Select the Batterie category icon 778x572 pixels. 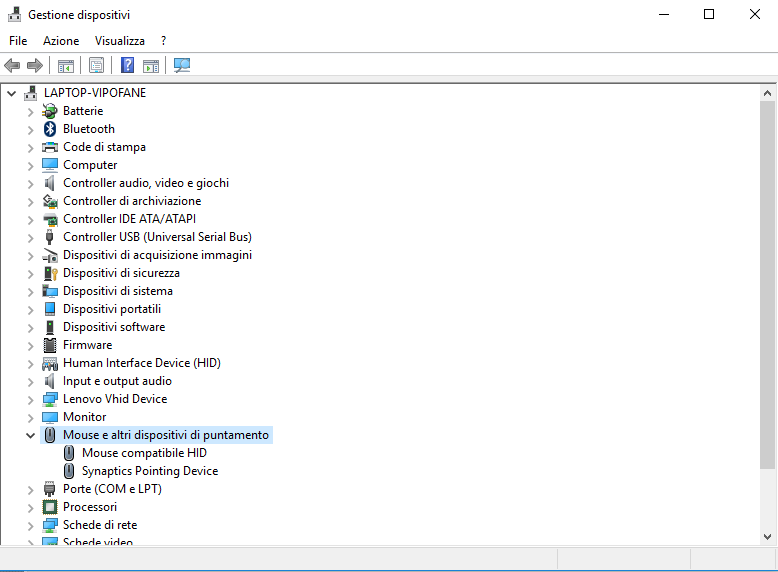point(50,111)
